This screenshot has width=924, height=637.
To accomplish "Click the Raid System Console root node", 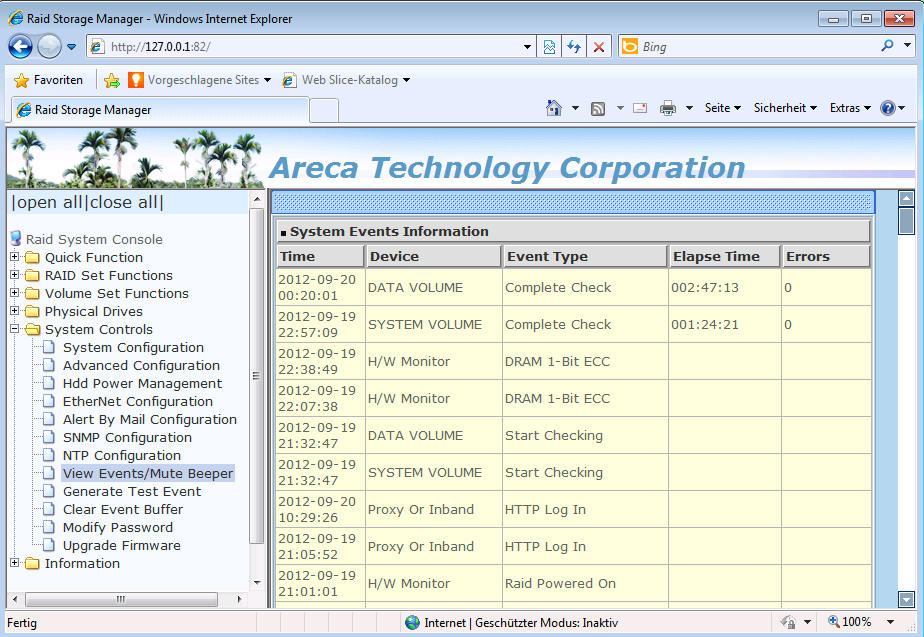I will (94, 239).
